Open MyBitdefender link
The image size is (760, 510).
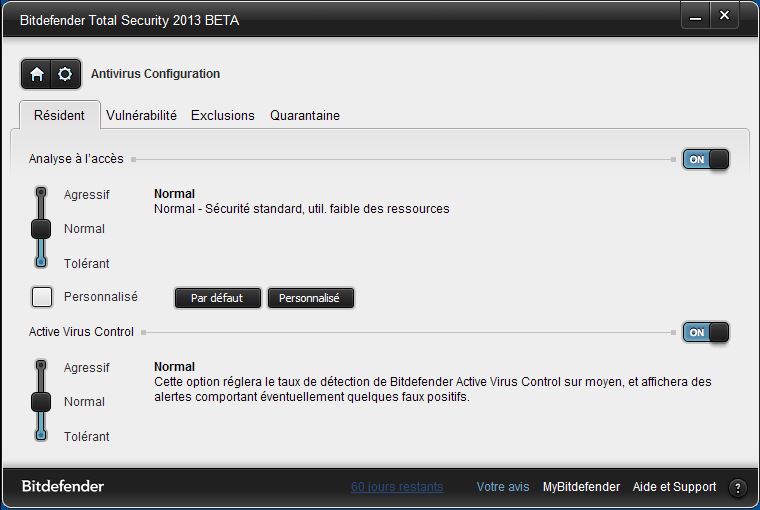coord(581,487)
